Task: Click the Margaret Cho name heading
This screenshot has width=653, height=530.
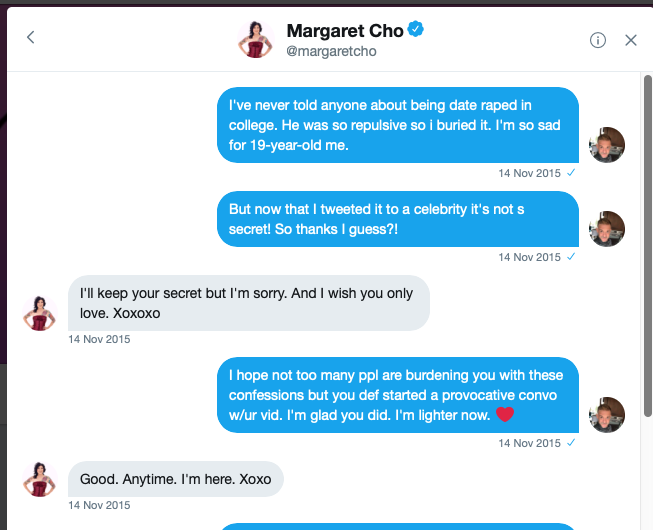Action: 344,30
